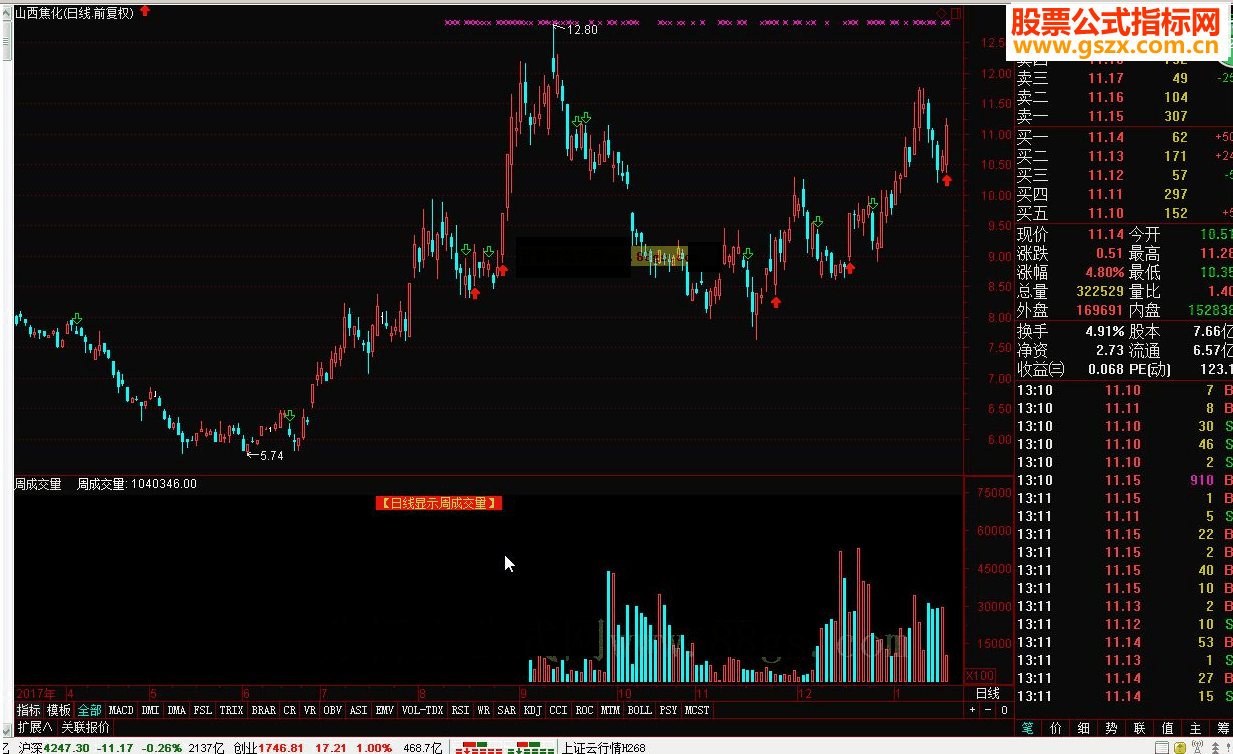Switch to the VOL-TDX indicator

pos(422,710)
